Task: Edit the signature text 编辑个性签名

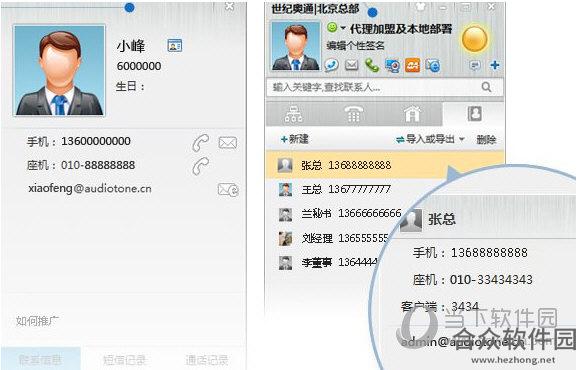Action: (x=355, y=46)
